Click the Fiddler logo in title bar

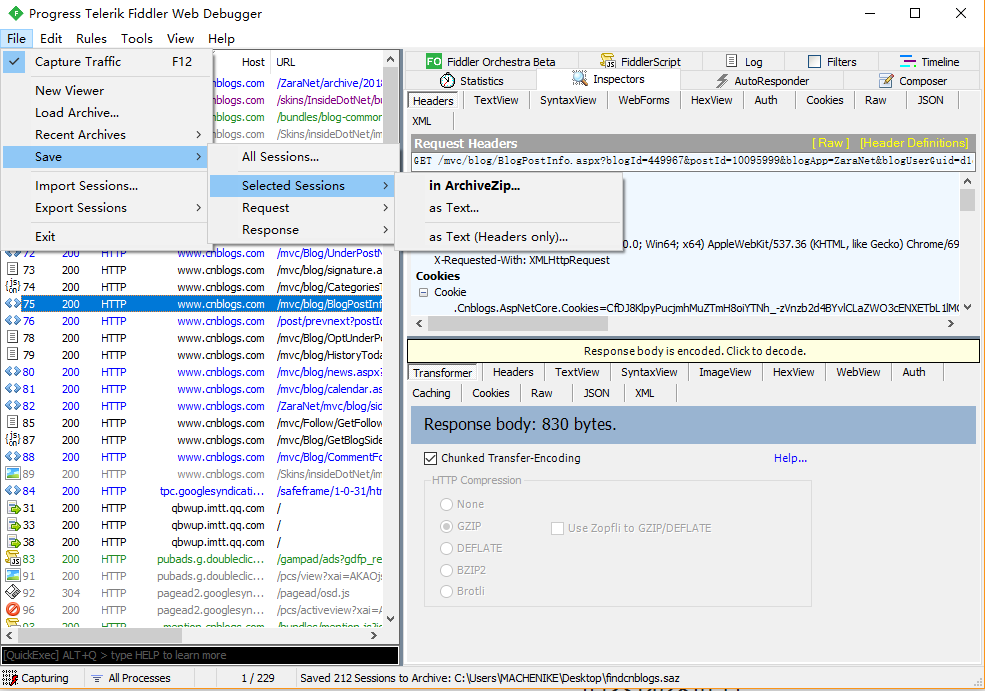[x=16, y=13]
